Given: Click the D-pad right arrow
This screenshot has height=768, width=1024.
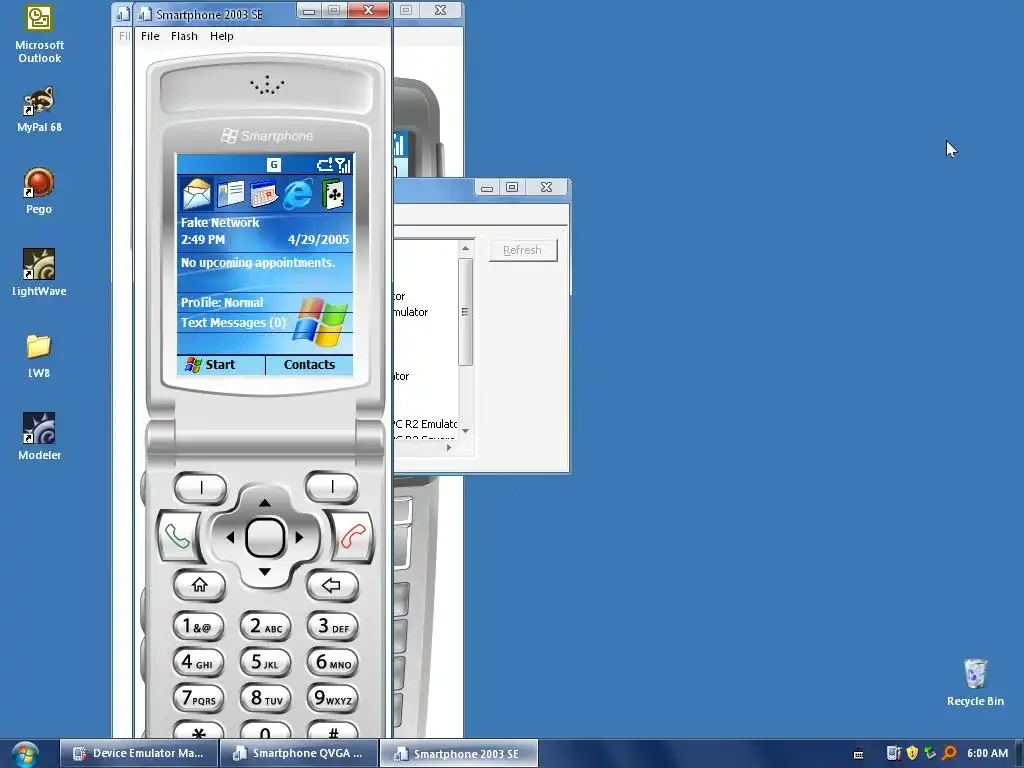Looking at the screenshot, I should coord(300,537).
